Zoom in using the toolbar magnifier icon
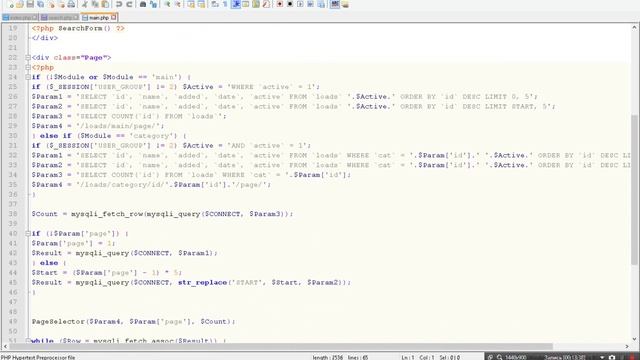640x360 pixels. click(x=168, y=4)
